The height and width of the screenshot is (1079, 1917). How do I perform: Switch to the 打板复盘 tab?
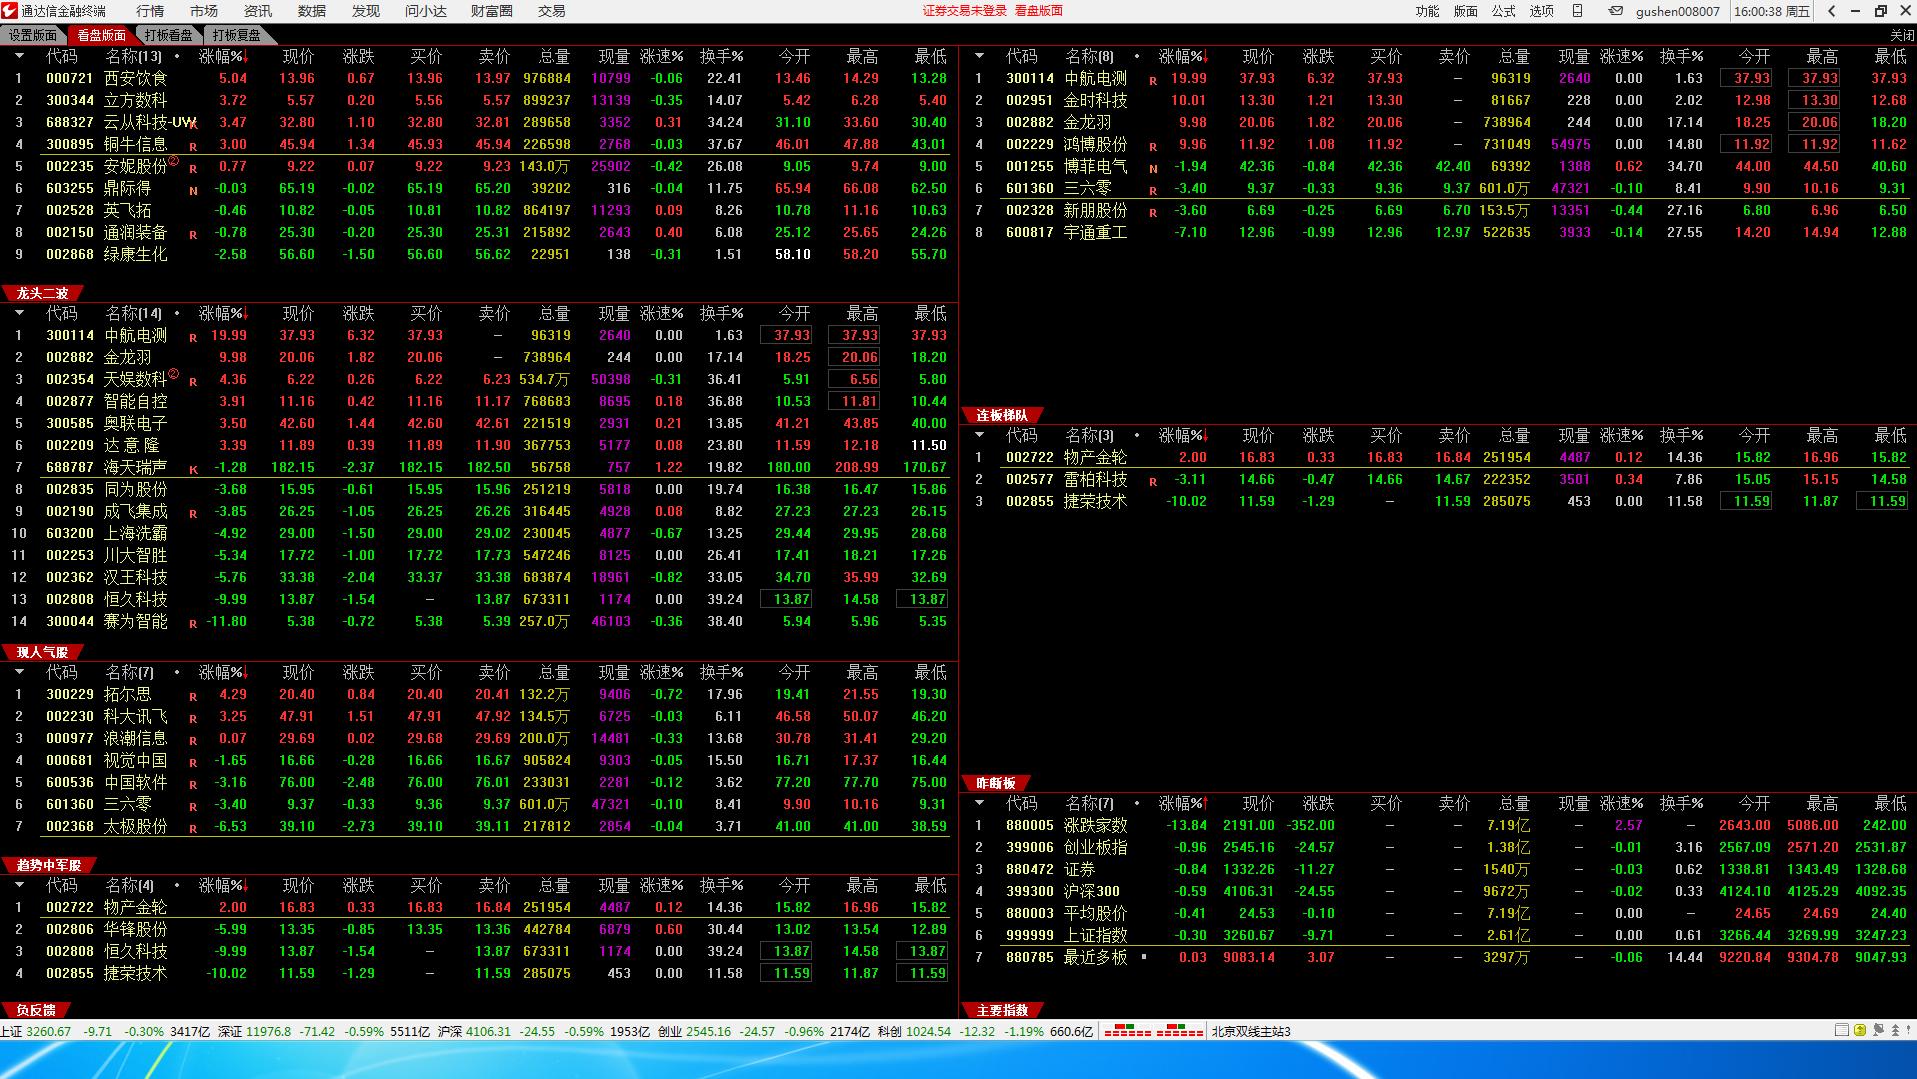coord(236,35)
